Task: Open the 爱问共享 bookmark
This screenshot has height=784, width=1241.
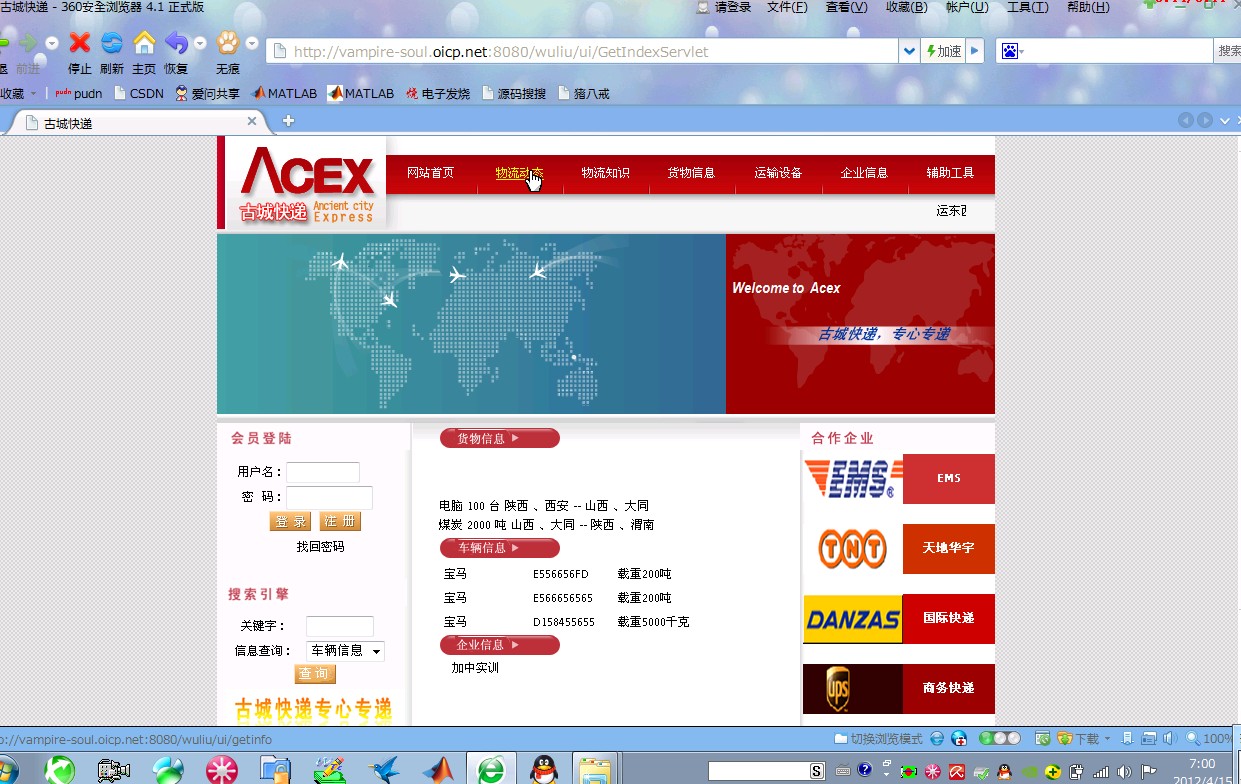Action: 207,93
